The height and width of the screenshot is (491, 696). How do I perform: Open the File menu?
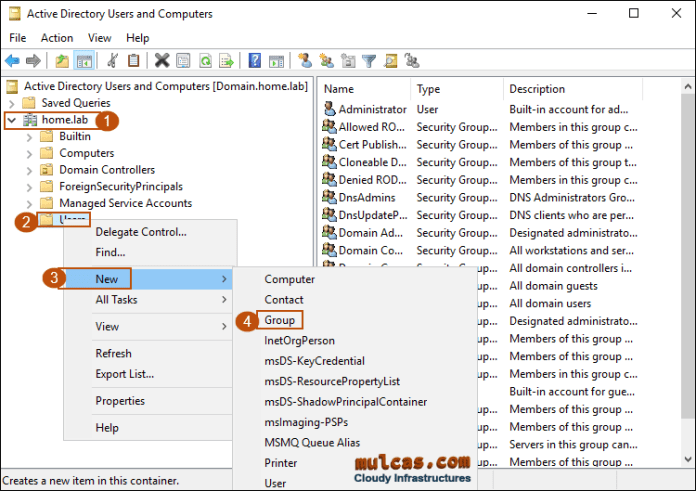(18, 38)
